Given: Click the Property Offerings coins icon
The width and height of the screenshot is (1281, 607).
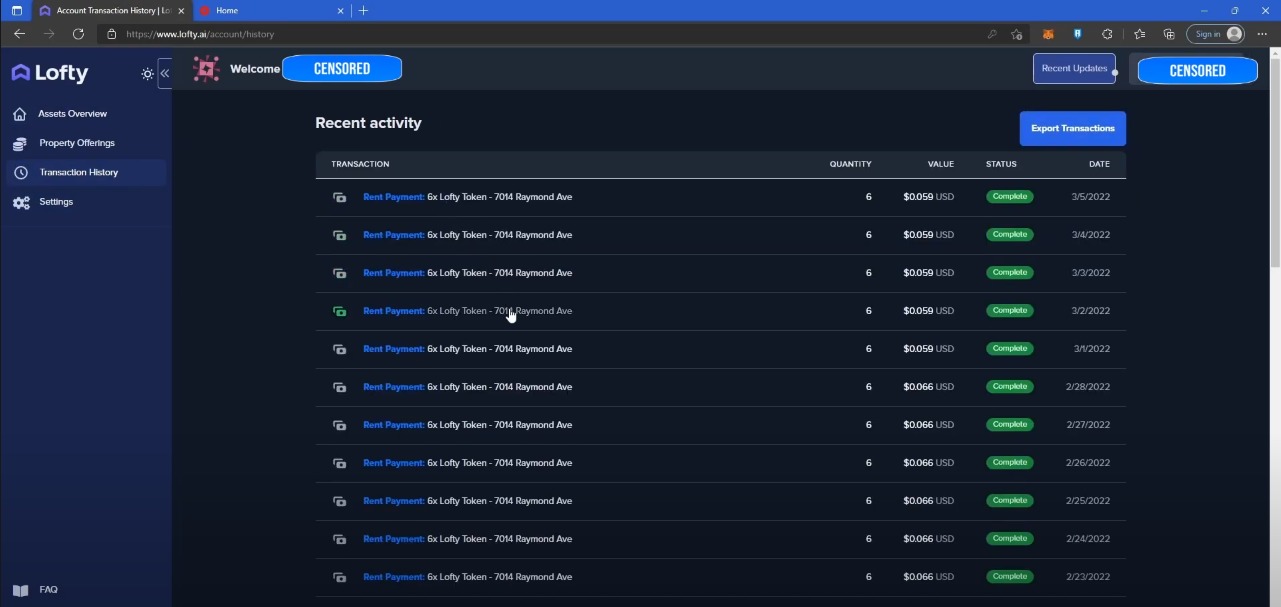Looking at the screenshot, I should pyautogui.click(x=20, y=144).
